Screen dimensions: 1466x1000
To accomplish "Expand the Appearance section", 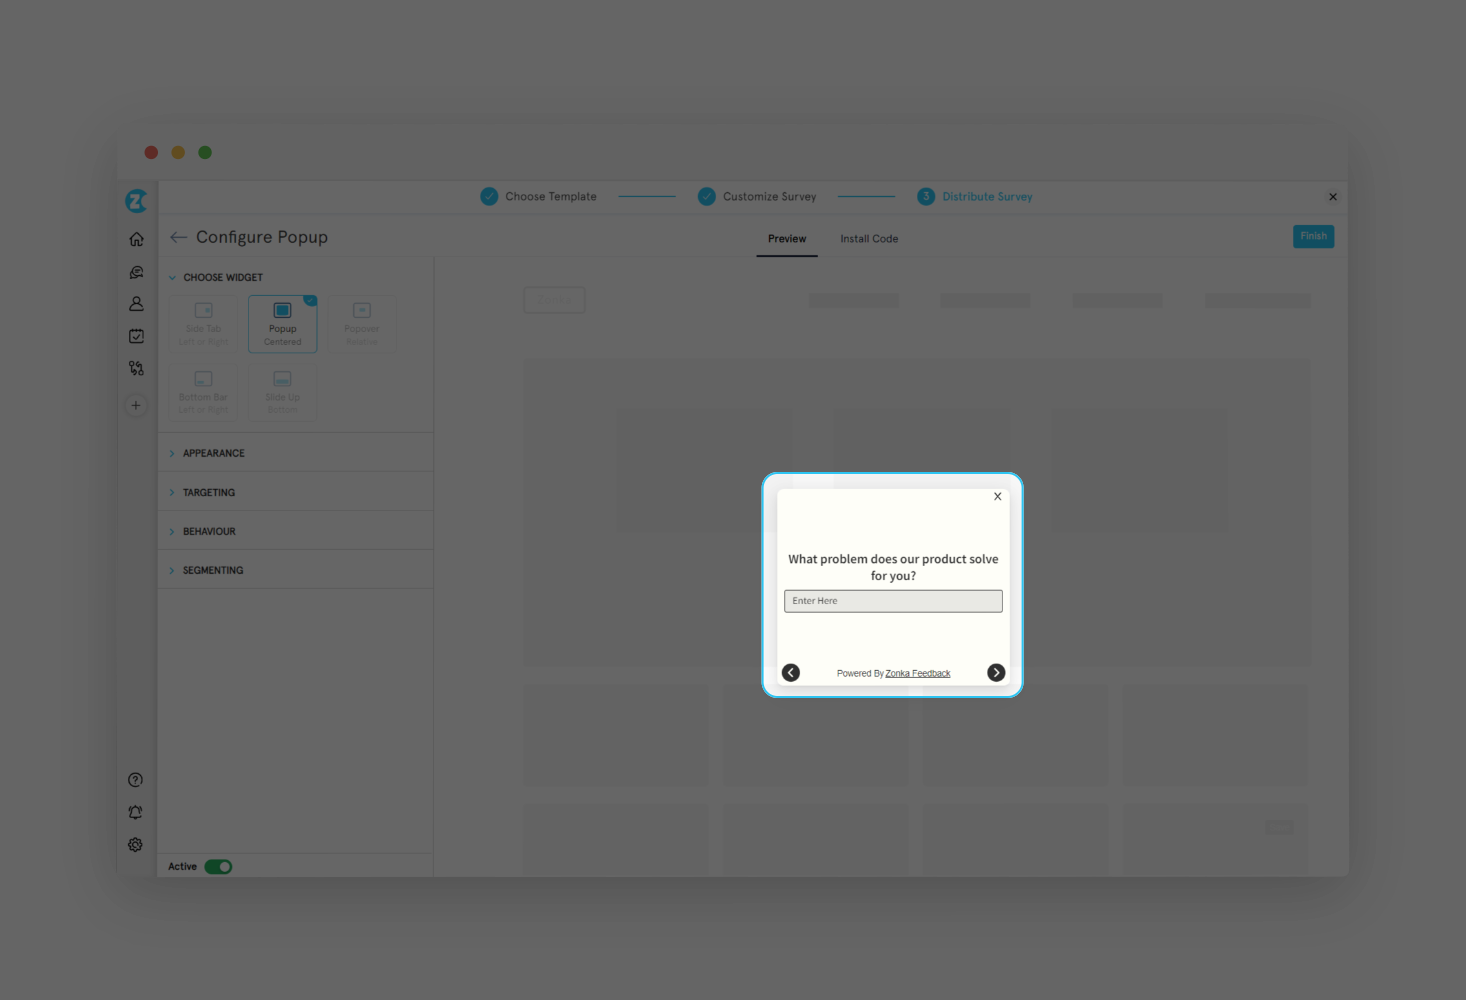I will (213, 453).
